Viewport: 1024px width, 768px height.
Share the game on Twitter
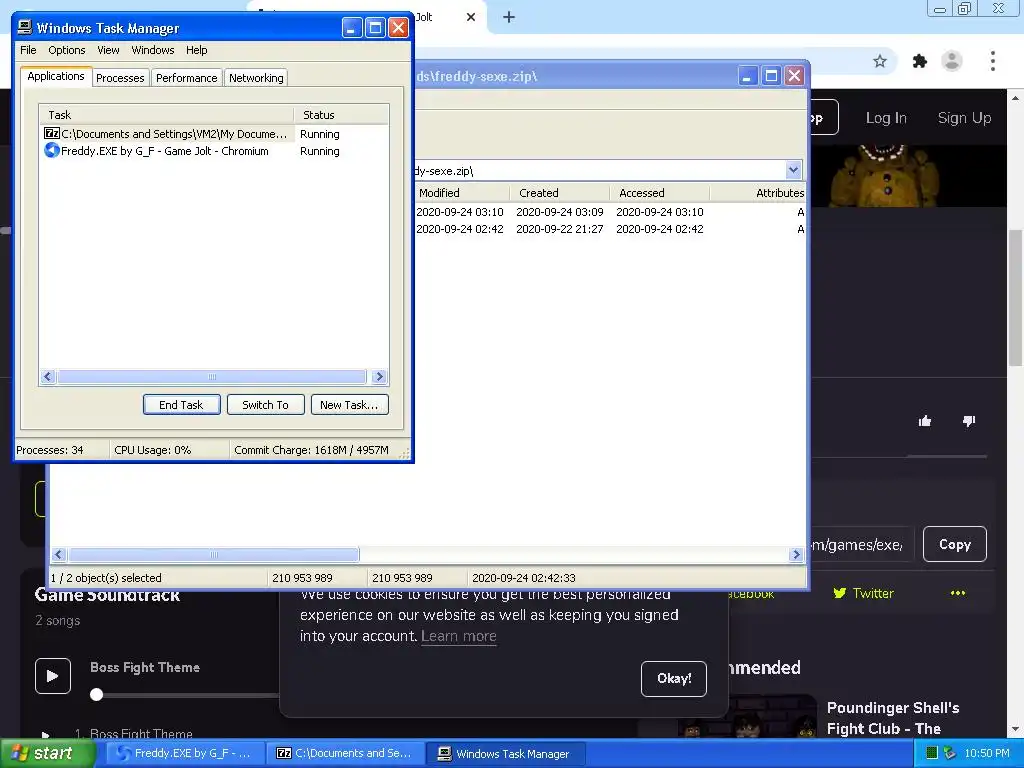[864, 593]
